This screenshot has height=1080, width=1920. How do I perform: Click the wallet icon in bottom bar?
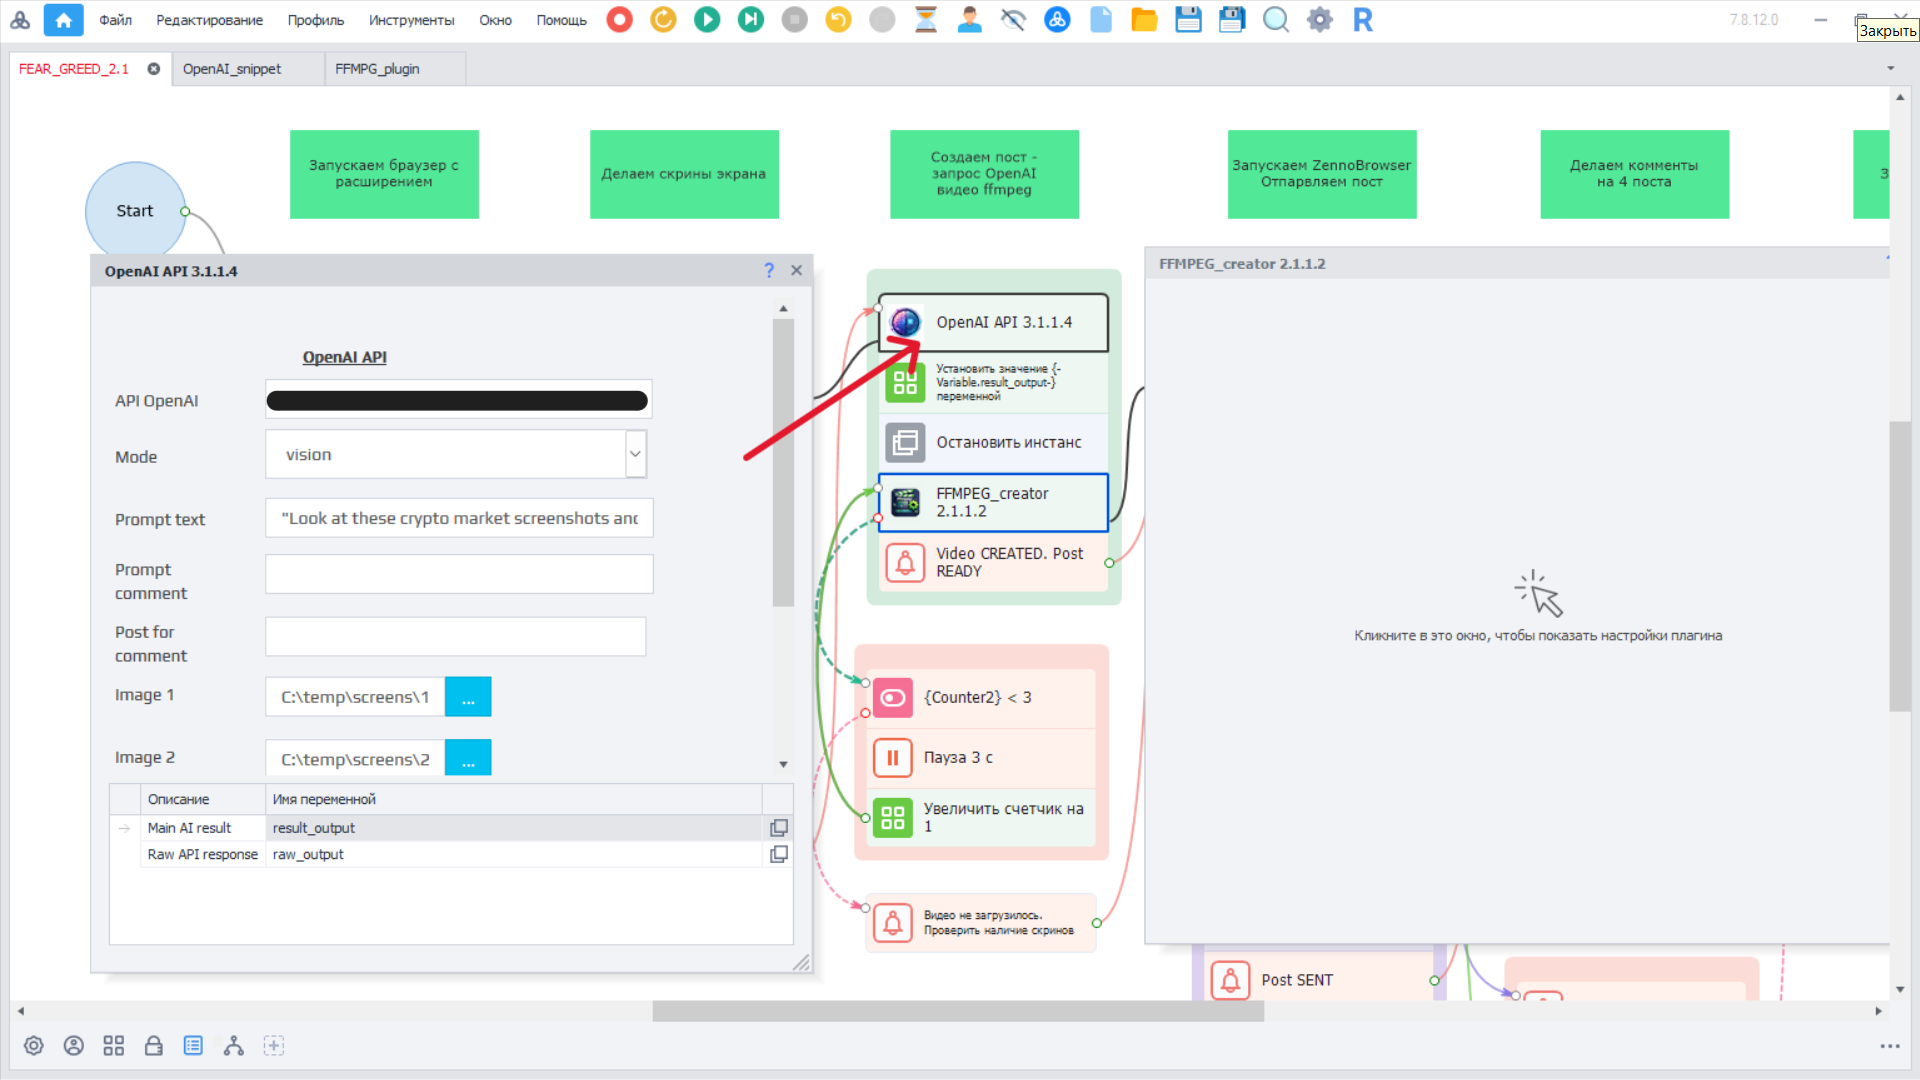point(153,1046)
